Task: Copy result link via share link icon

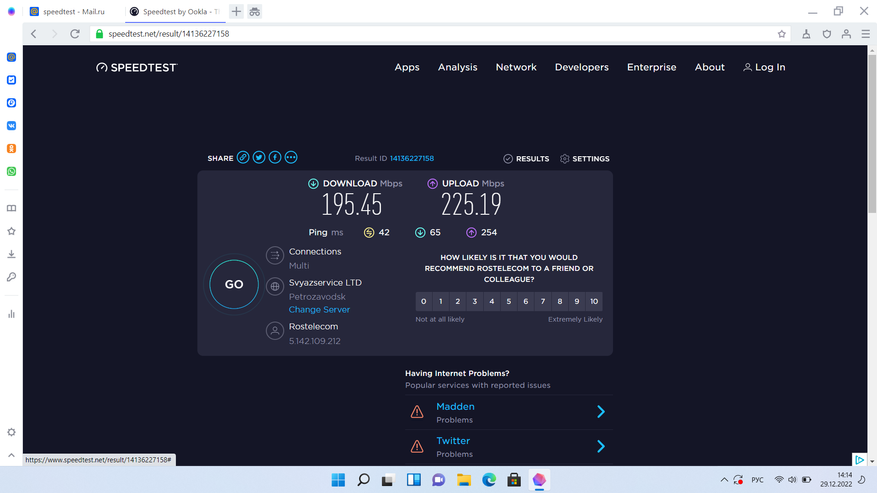Action: point(243,158)
